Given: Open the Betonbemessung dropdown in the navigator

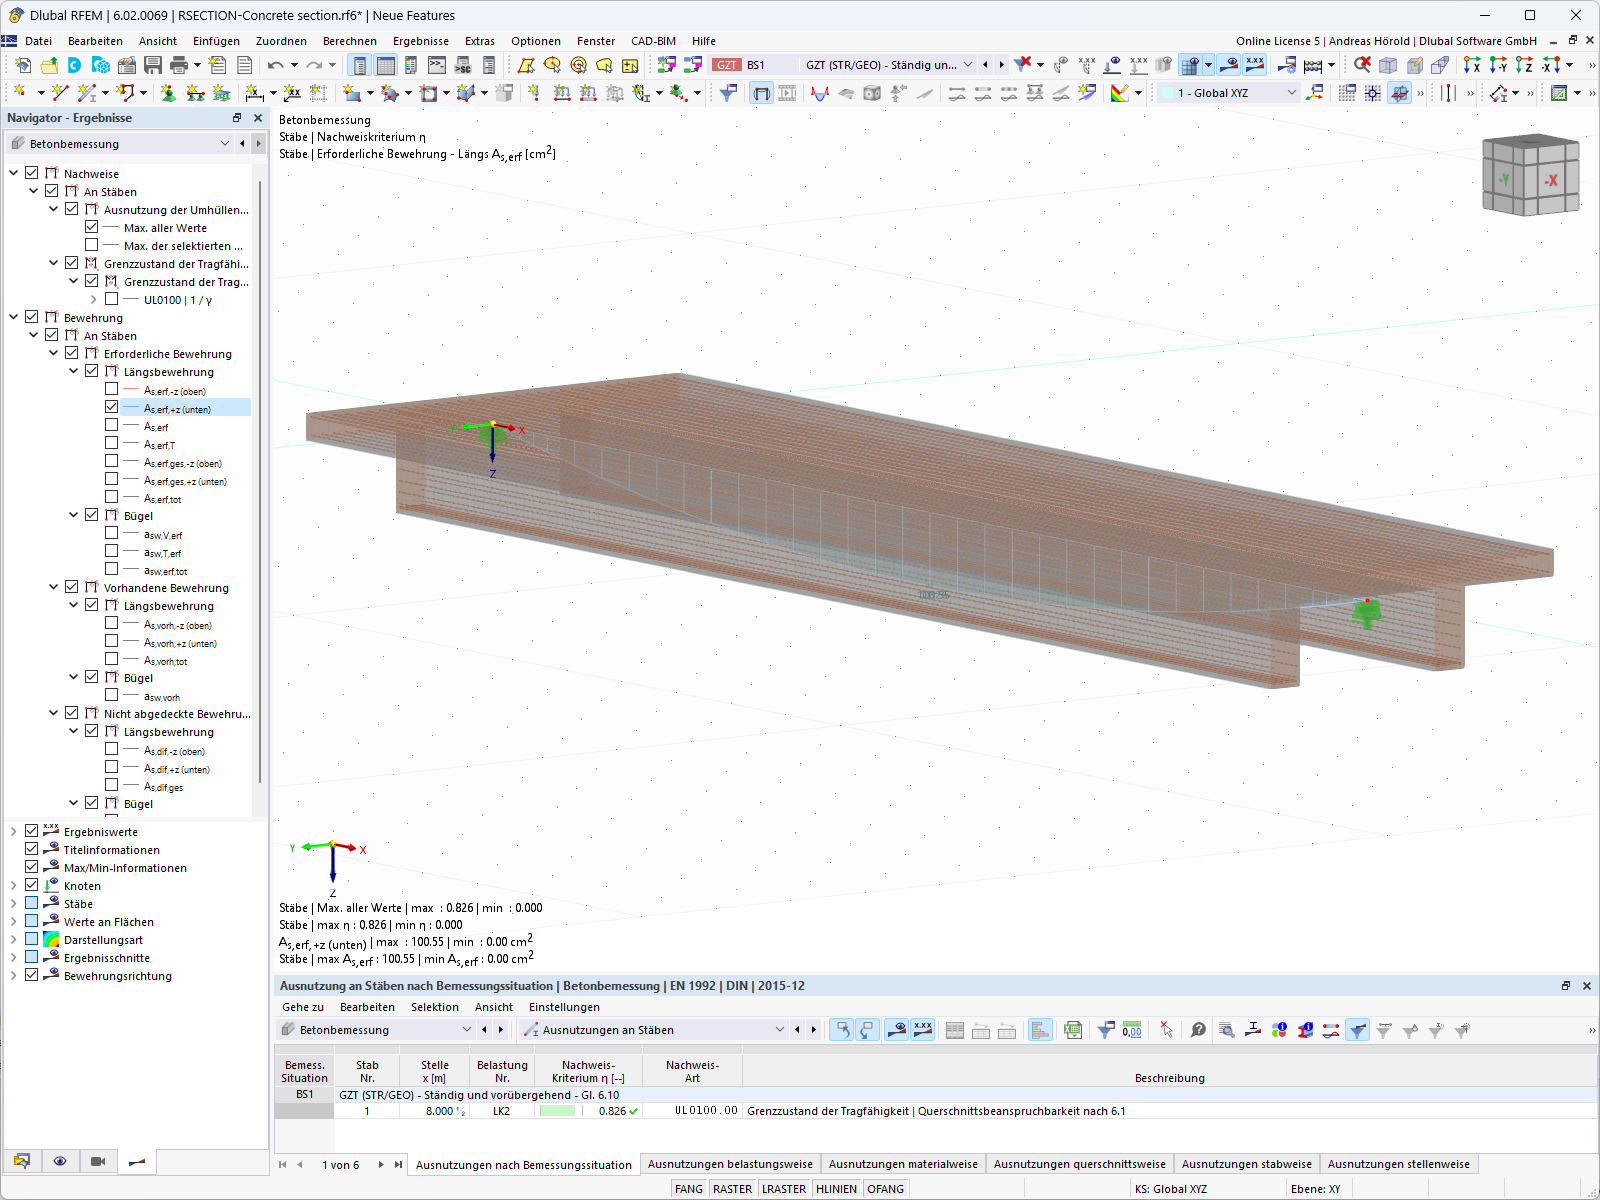Looking at the screenshot, I should (224, 143).
